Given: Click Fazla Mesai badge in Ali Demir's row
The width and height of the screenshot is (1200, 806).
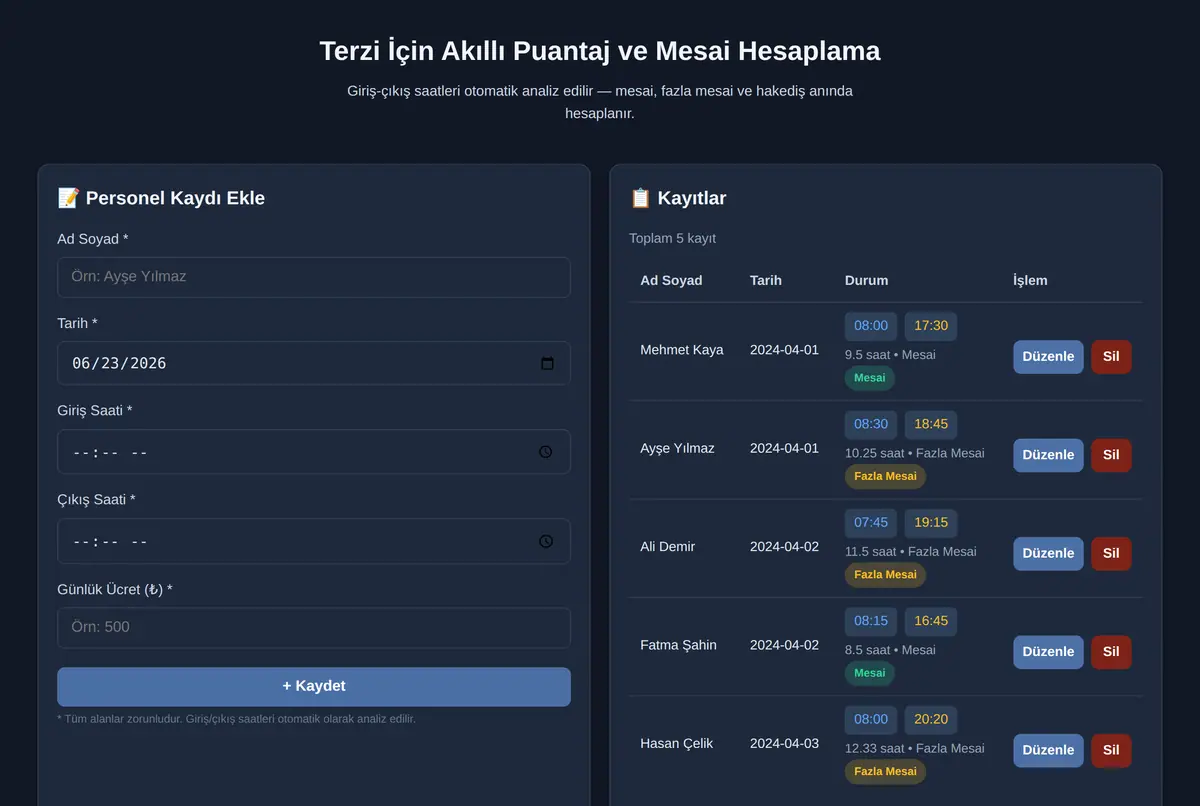Looking at the screenshot, I should pyautogui.click(x=885, y=575).
